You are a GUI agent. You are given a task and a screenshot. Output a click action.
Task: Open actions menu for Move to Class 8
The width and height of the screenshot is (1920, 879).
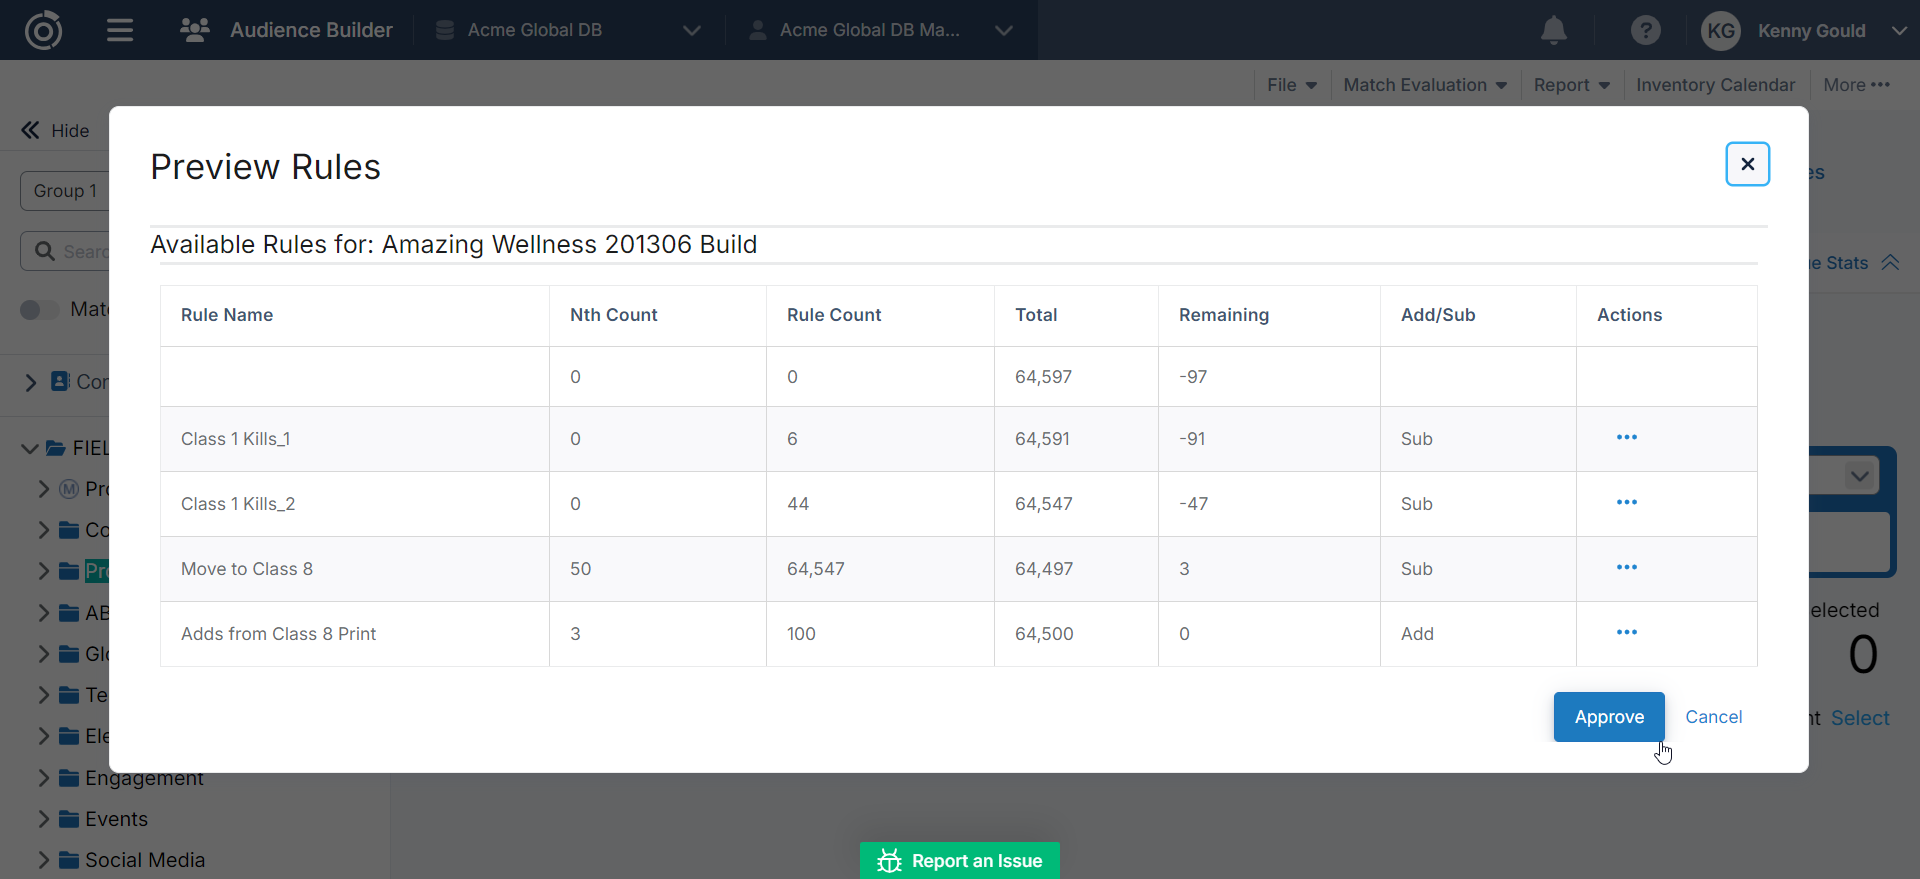point(1626,568)
